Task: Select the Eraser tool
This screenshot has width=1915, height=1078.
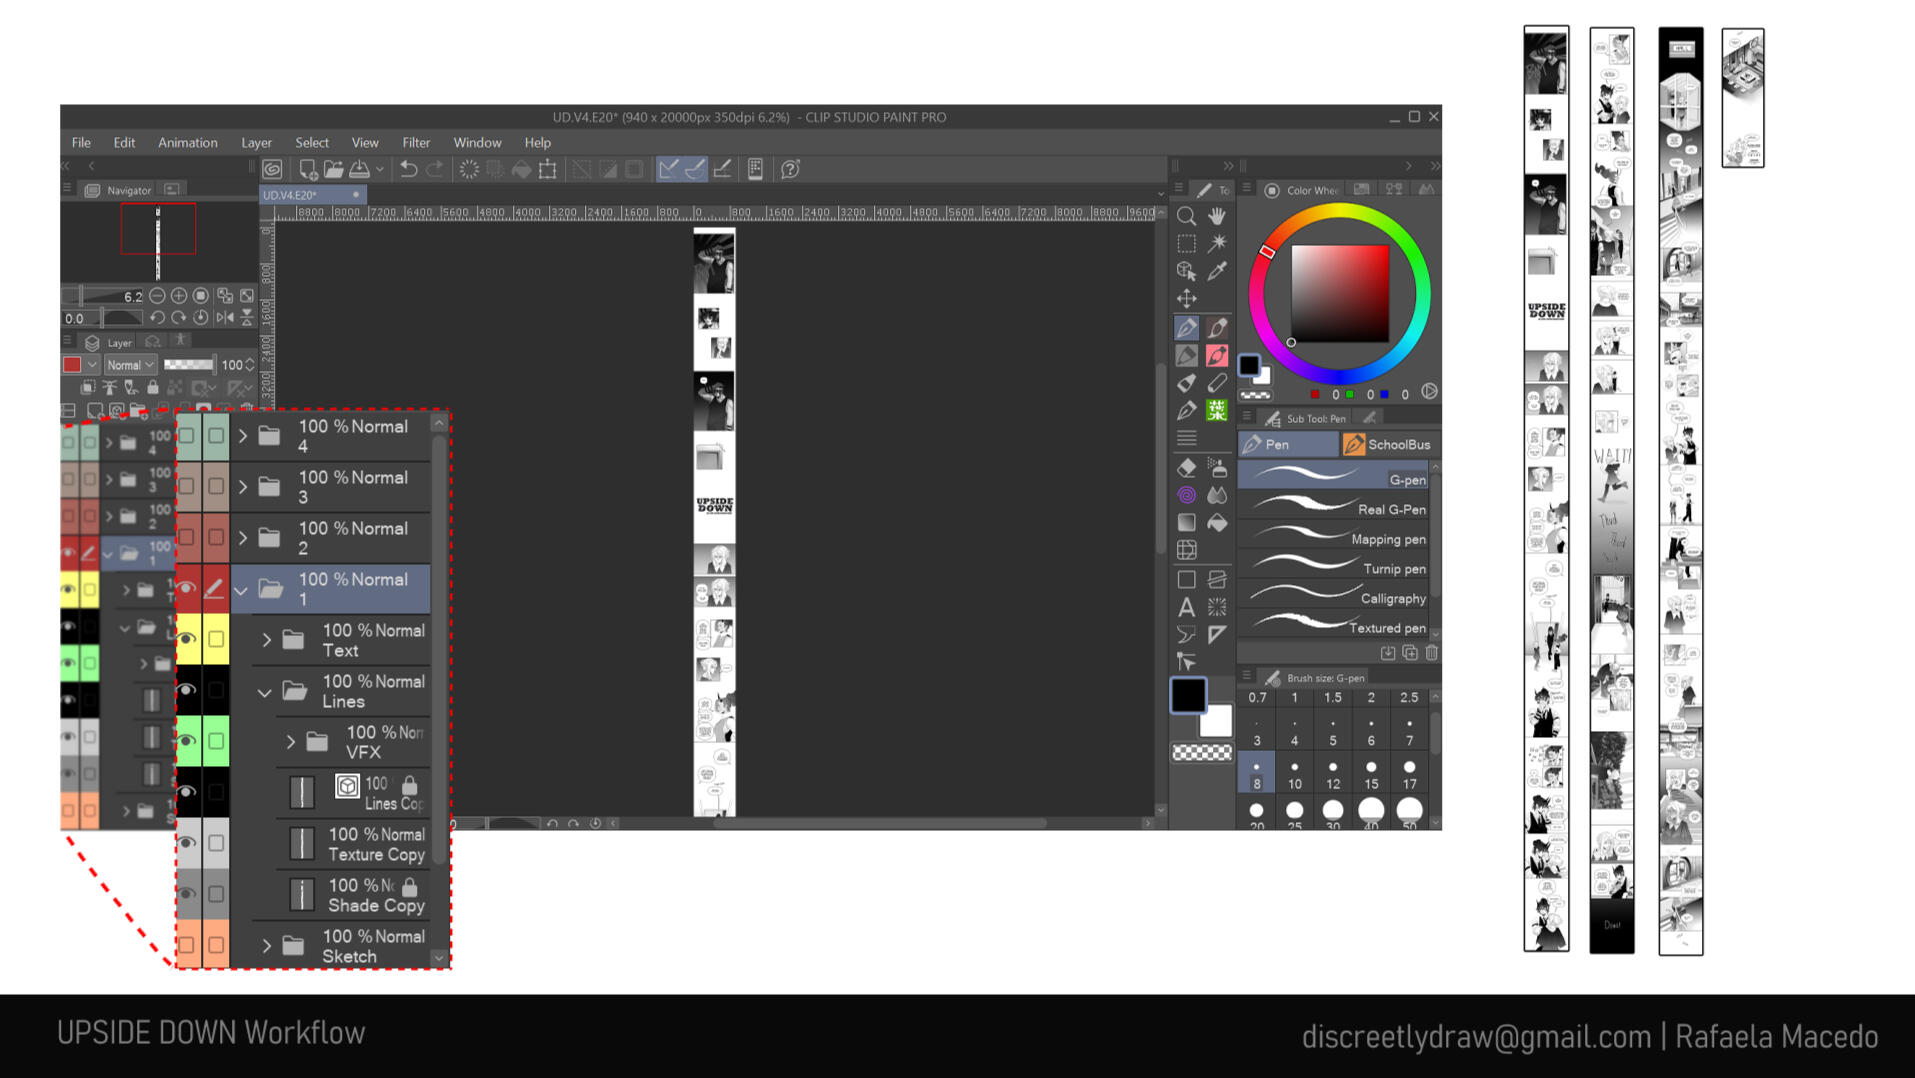Action: point(1186,467)
